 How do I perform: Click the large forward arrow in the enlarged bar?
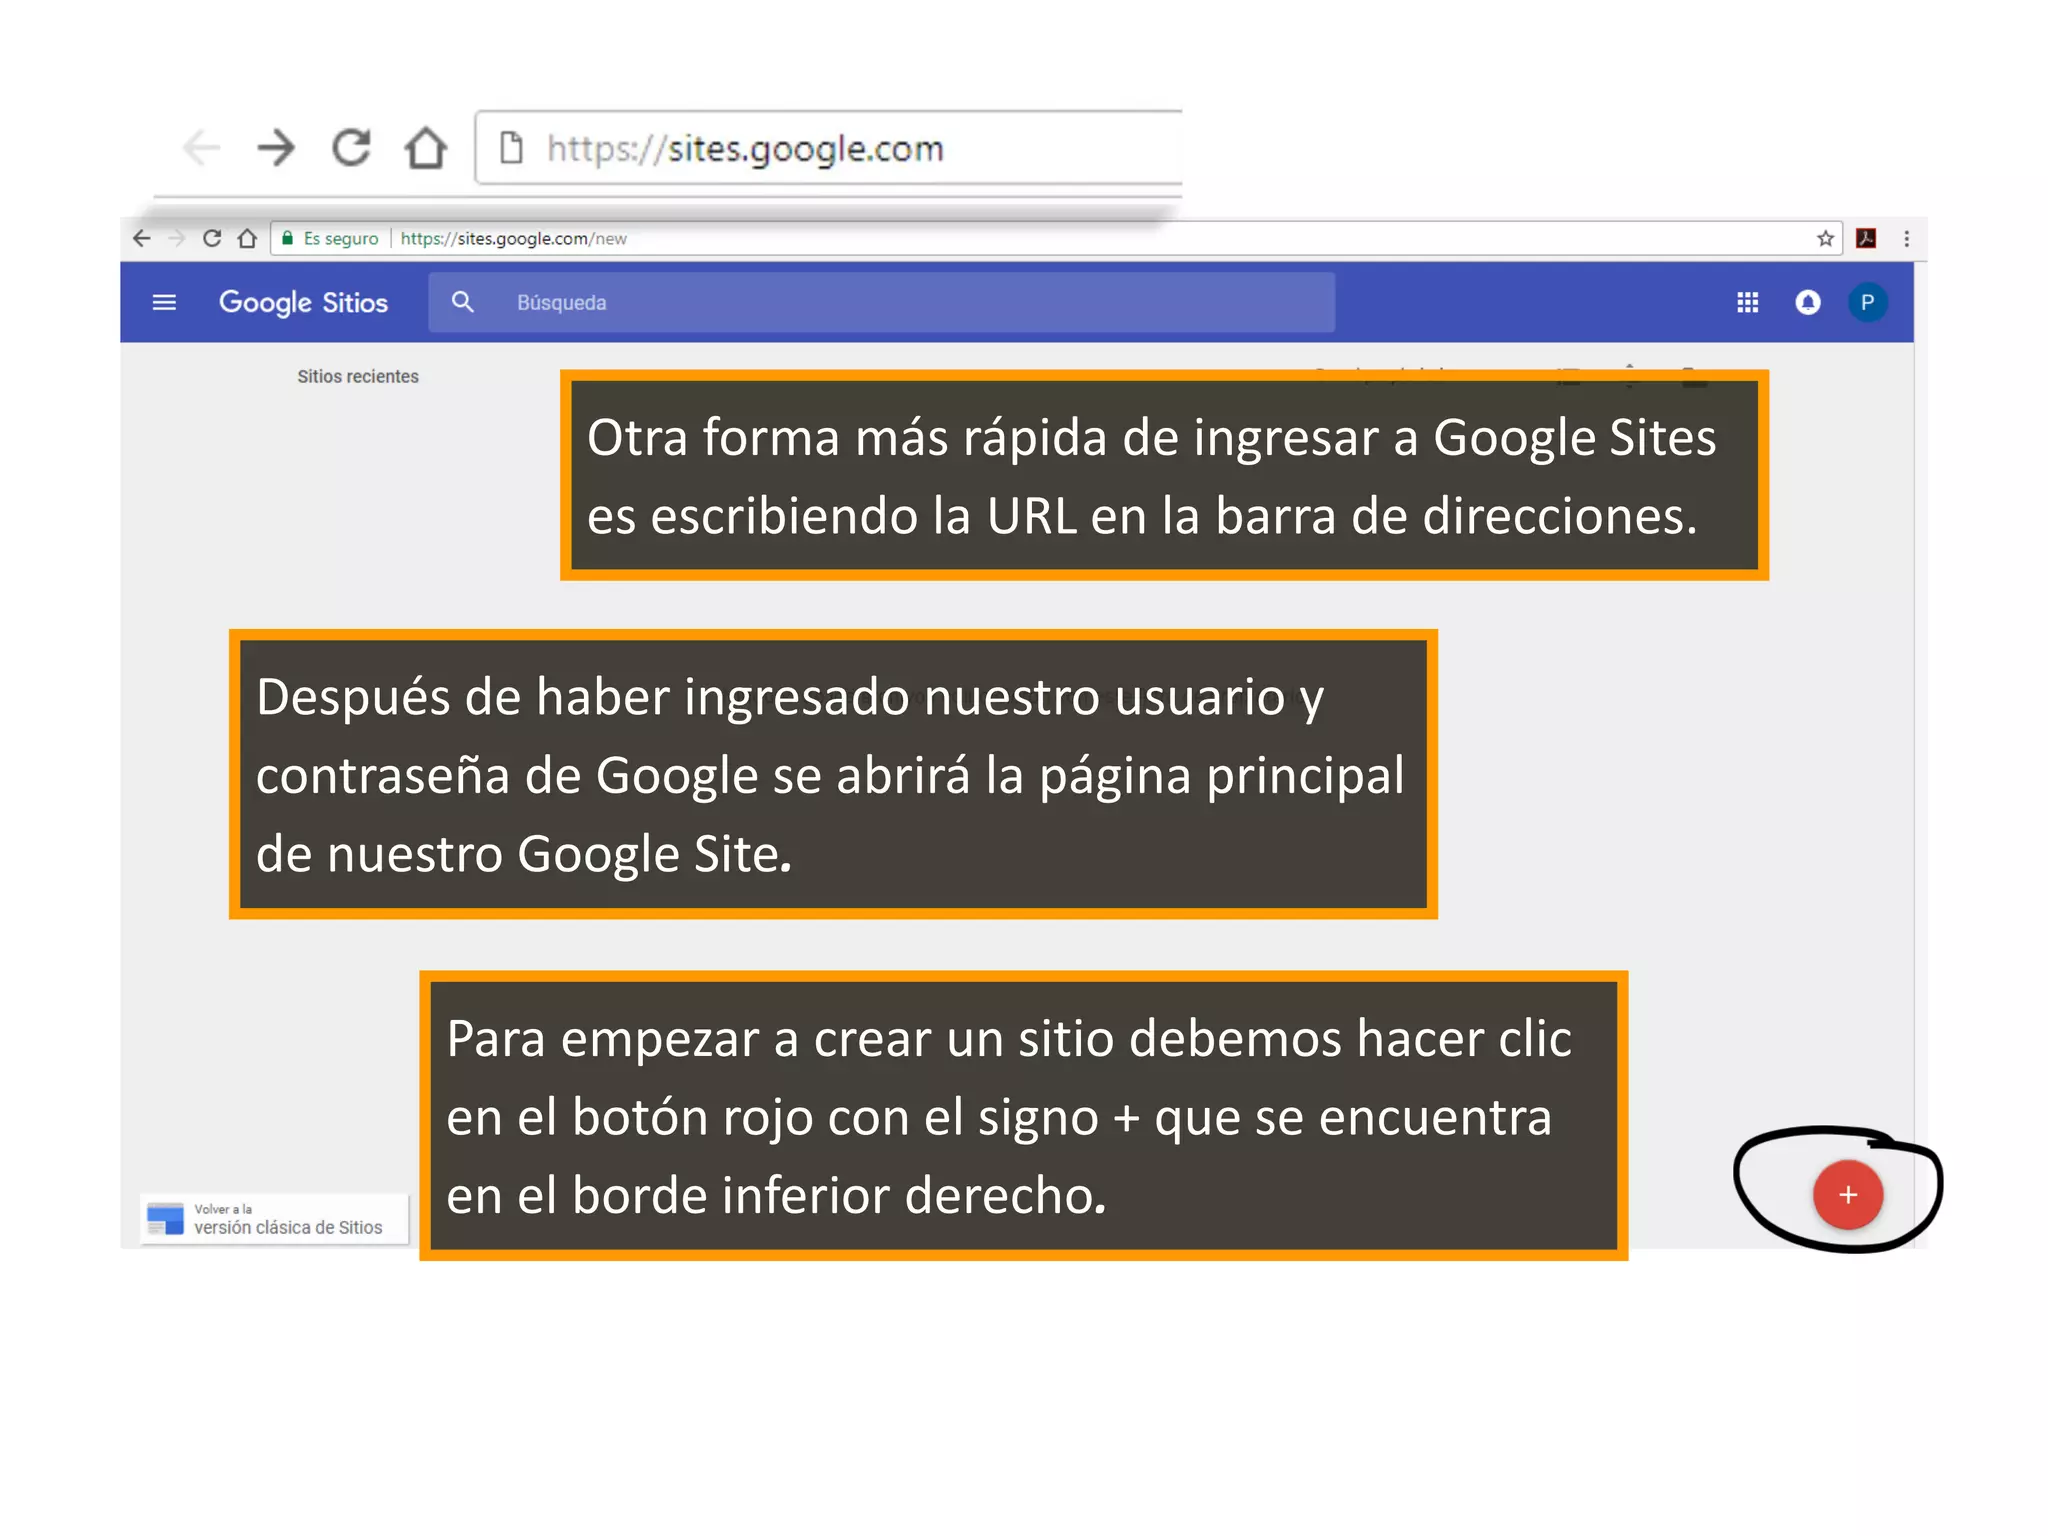[276, 148]
